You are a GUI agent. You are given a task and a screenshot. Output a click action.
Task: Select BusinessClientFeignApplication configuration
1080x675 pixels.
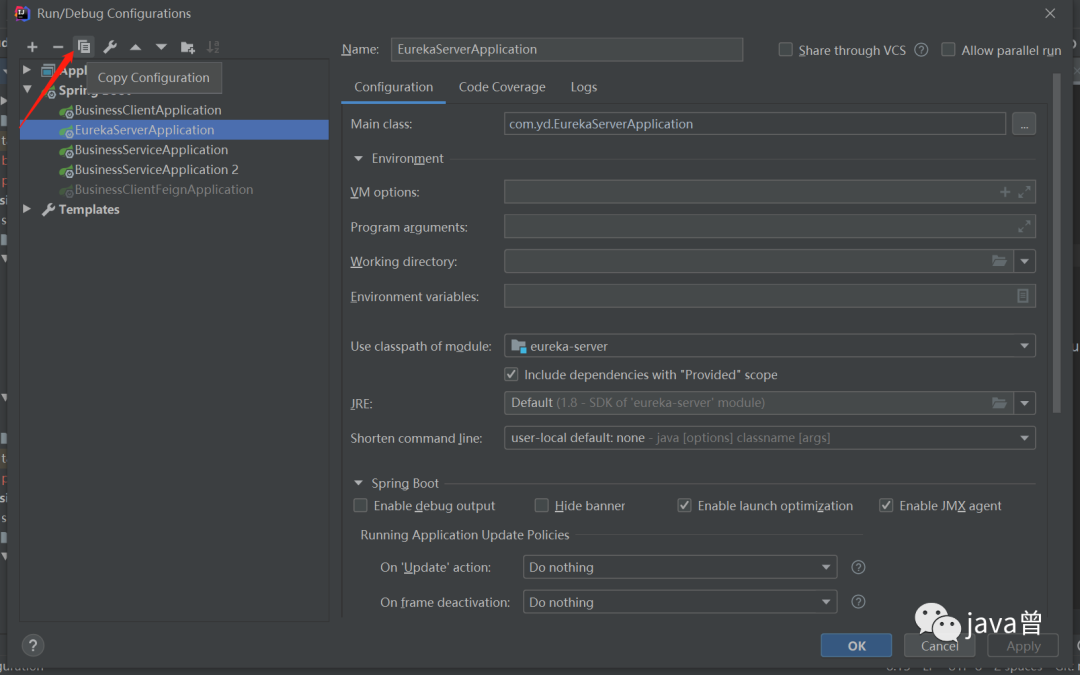coord(174,190)
